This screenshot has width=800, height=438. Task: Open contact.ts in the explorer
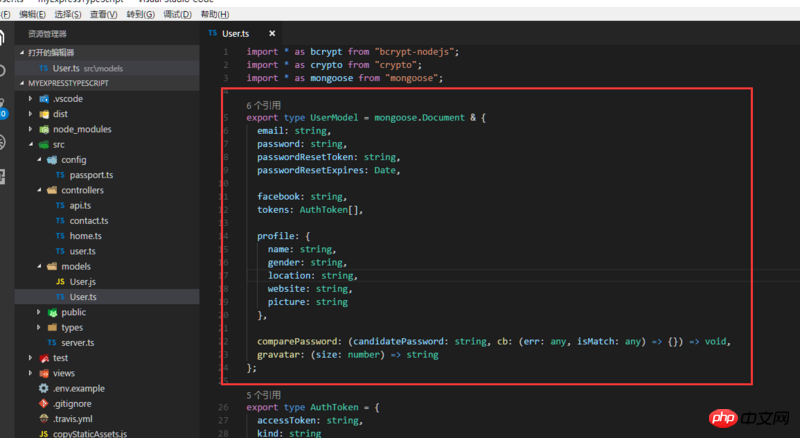pos(89,221)
